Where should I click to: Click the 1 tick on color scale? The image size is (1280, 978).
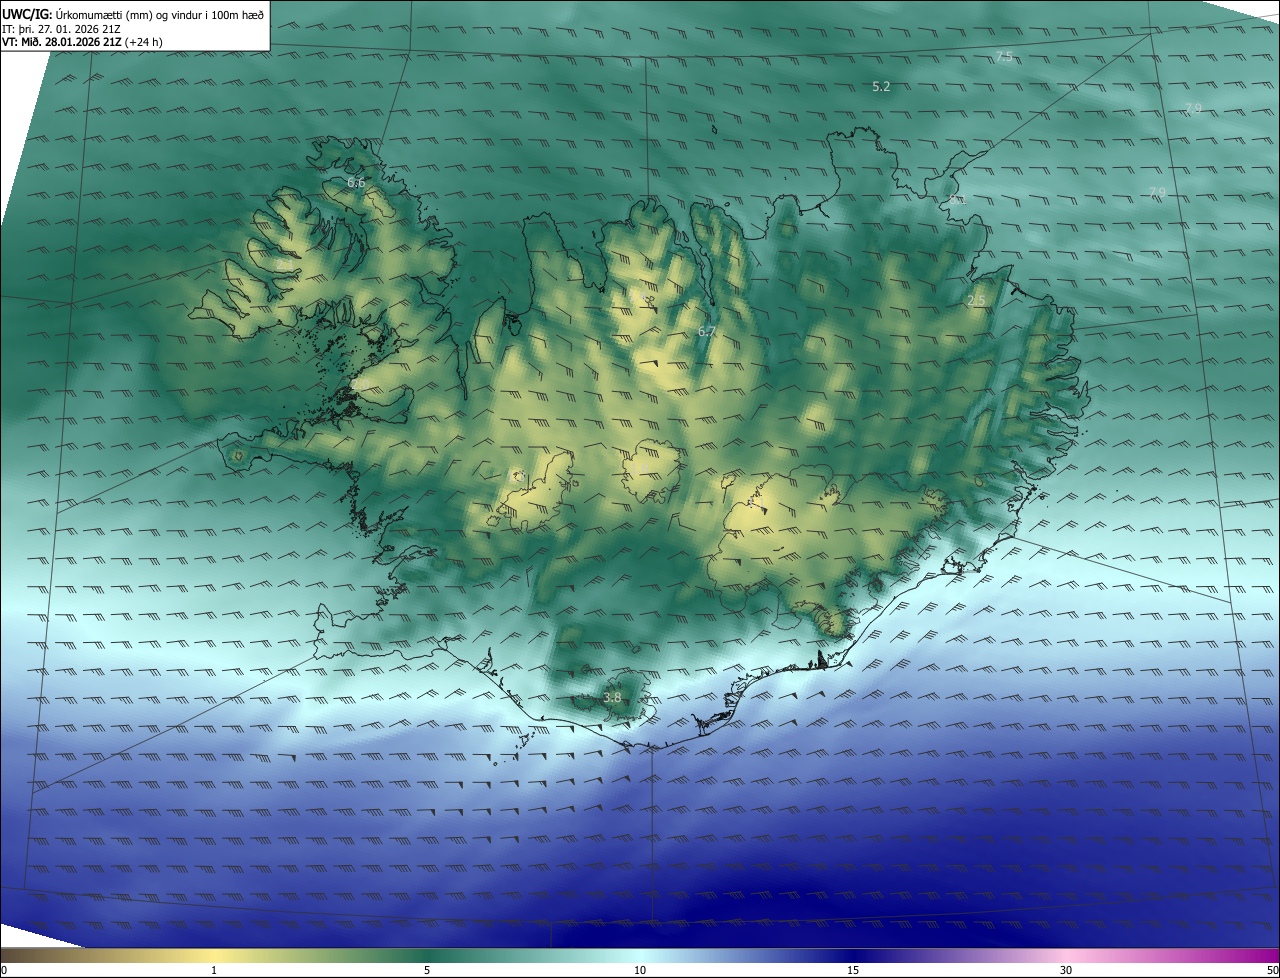214,970
